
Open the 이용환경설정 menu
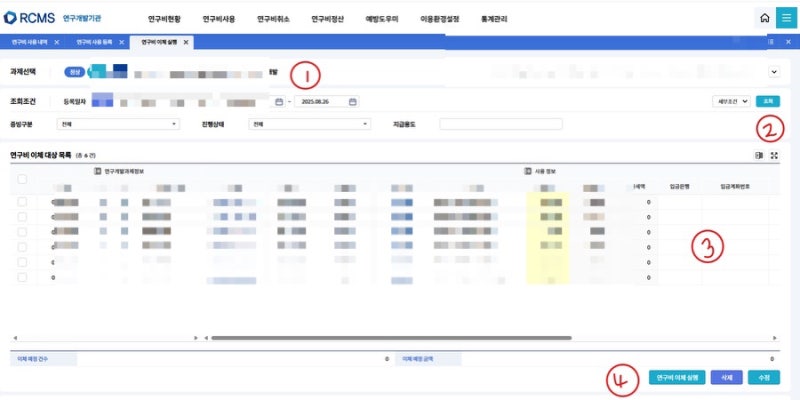[x=440, y=19]
